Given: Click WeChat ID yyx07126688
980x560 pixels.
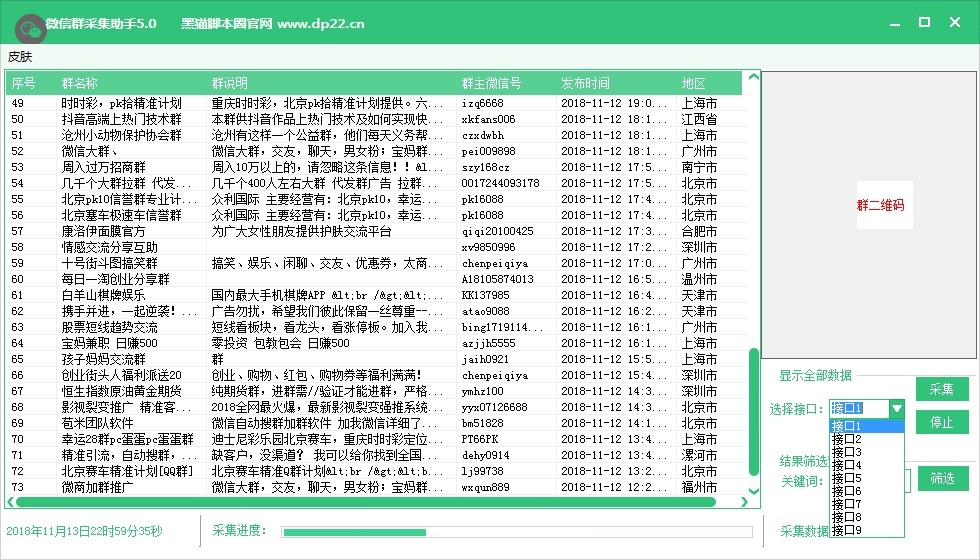Looking at the screenshot, I should tap(494, 408).
